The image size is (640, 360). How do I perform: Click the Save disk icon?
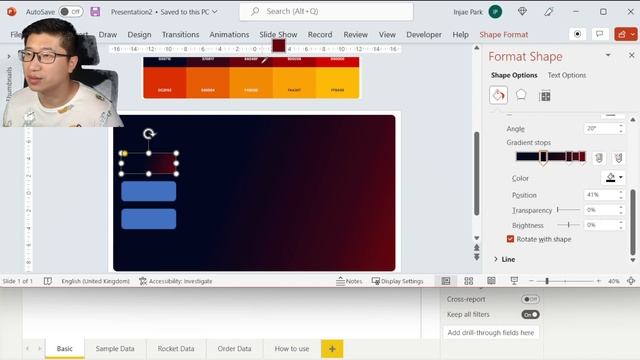click(x=95, y=11)
